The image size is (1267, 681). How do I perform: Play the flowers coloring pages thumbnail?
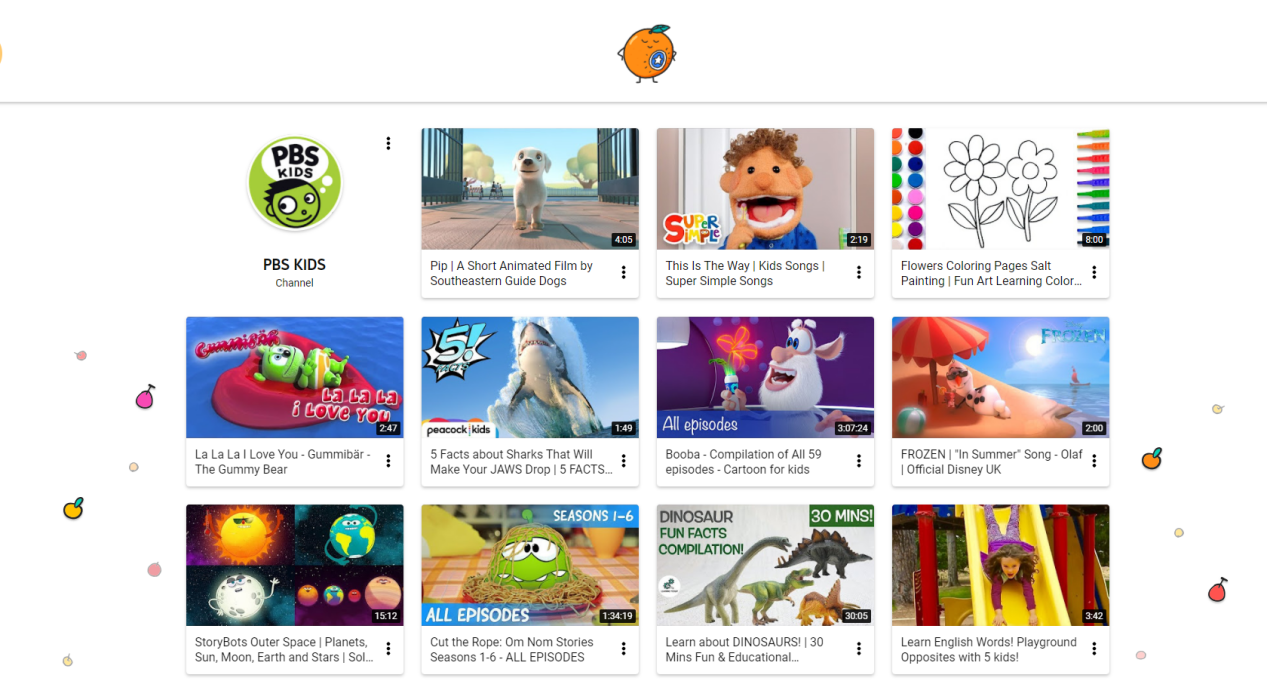pyautogui.click(x=1001, y=189)
